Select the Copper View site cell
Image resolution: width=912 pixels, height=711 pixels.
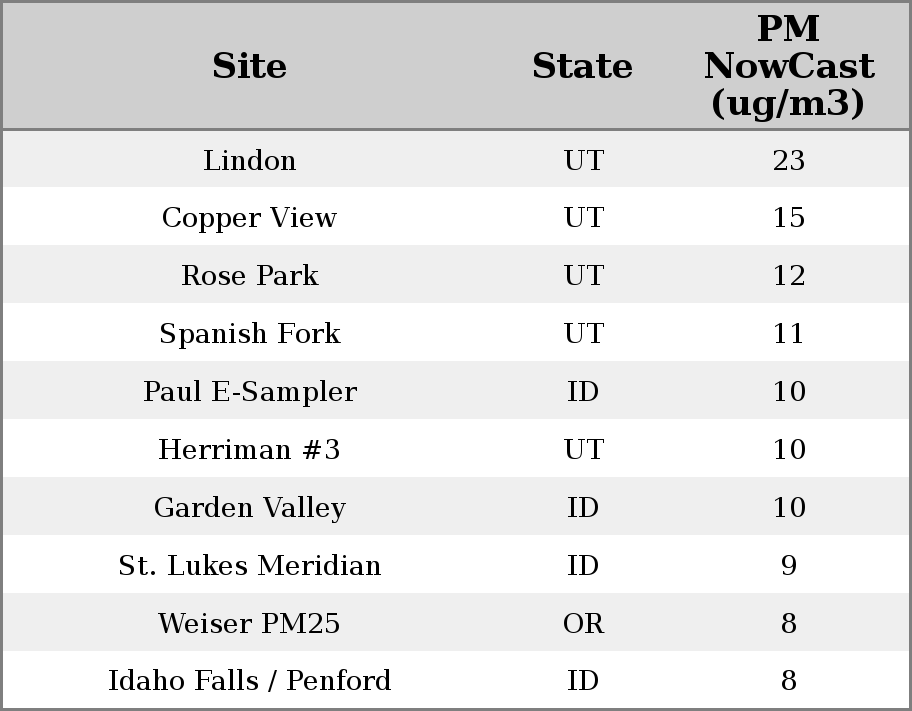(249, 218)
